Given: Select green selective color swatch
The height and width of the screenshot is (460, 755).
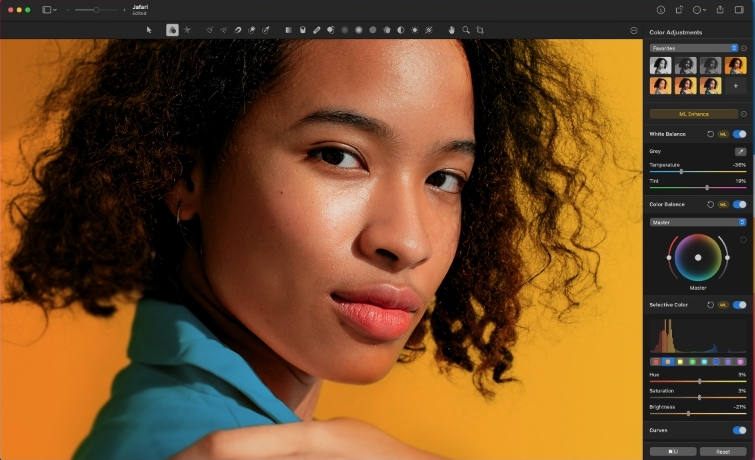Looking at the screenshot, I should click(x=692, y=362).
